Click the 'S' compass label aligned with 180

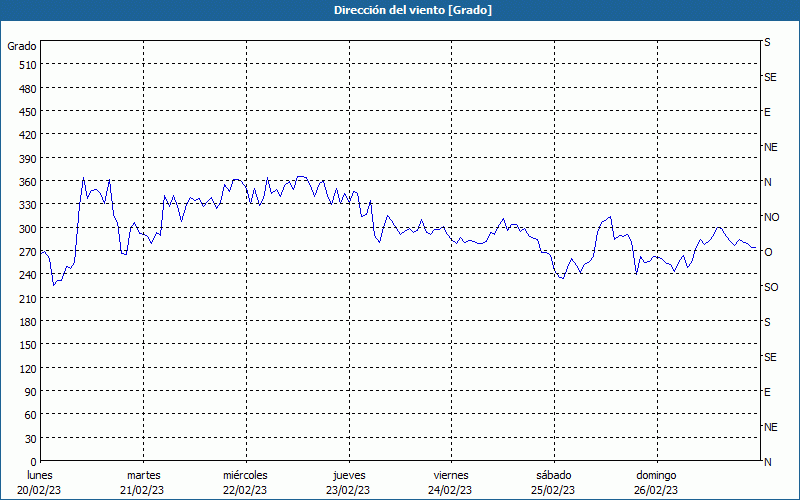point(767,322)
